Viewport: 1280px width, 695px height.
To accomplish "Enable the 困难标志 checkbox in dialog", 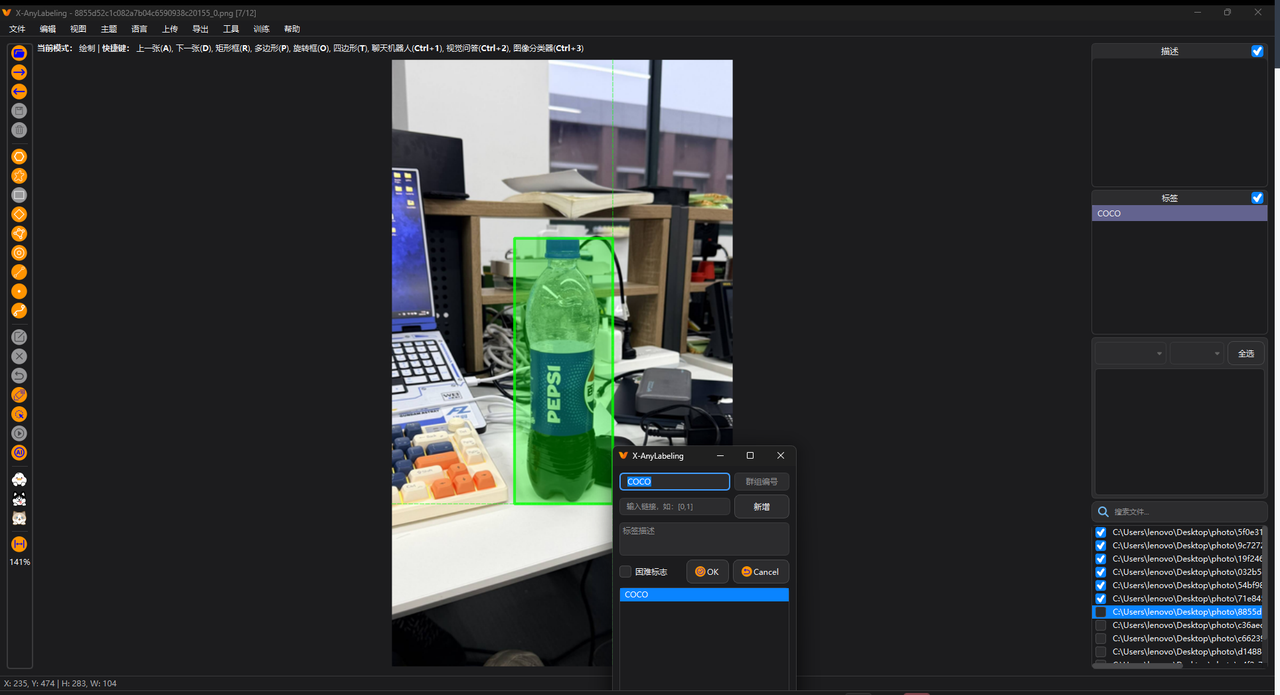I will pos(626,572).
